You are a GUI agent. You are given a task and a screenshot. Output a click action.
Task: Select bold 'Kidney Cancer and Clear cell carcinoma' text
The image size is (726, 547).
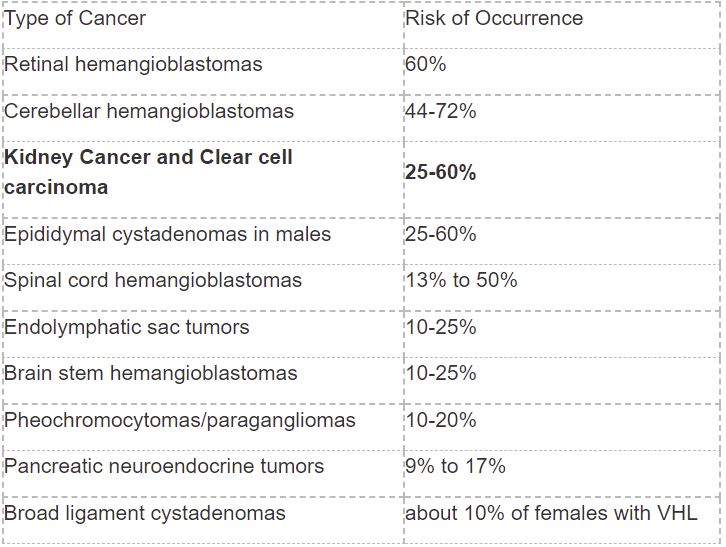[x=148, y=172]
